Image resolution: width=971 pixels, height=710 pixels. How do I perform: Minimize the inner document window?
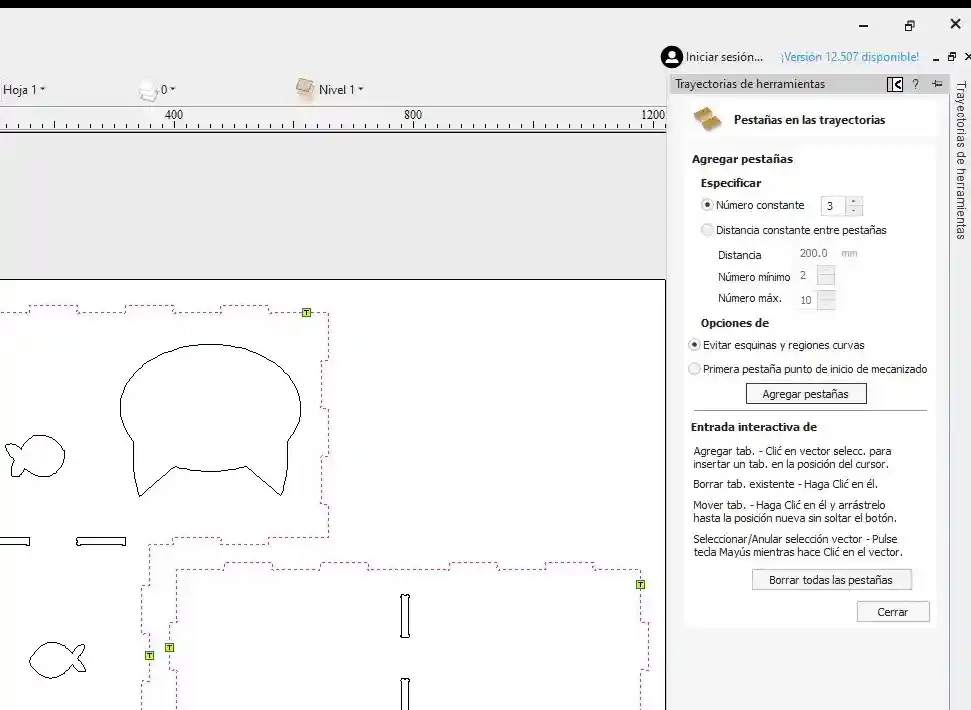(936, 58)
